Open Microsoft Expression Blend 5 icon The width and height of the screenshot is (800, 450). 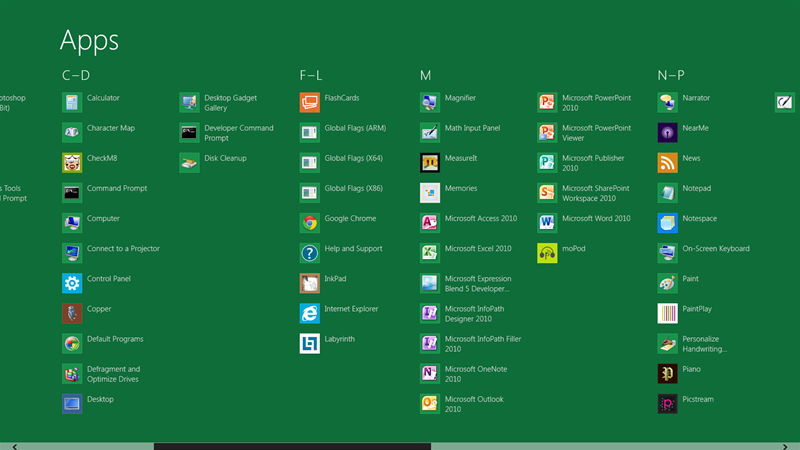point(430,283)
